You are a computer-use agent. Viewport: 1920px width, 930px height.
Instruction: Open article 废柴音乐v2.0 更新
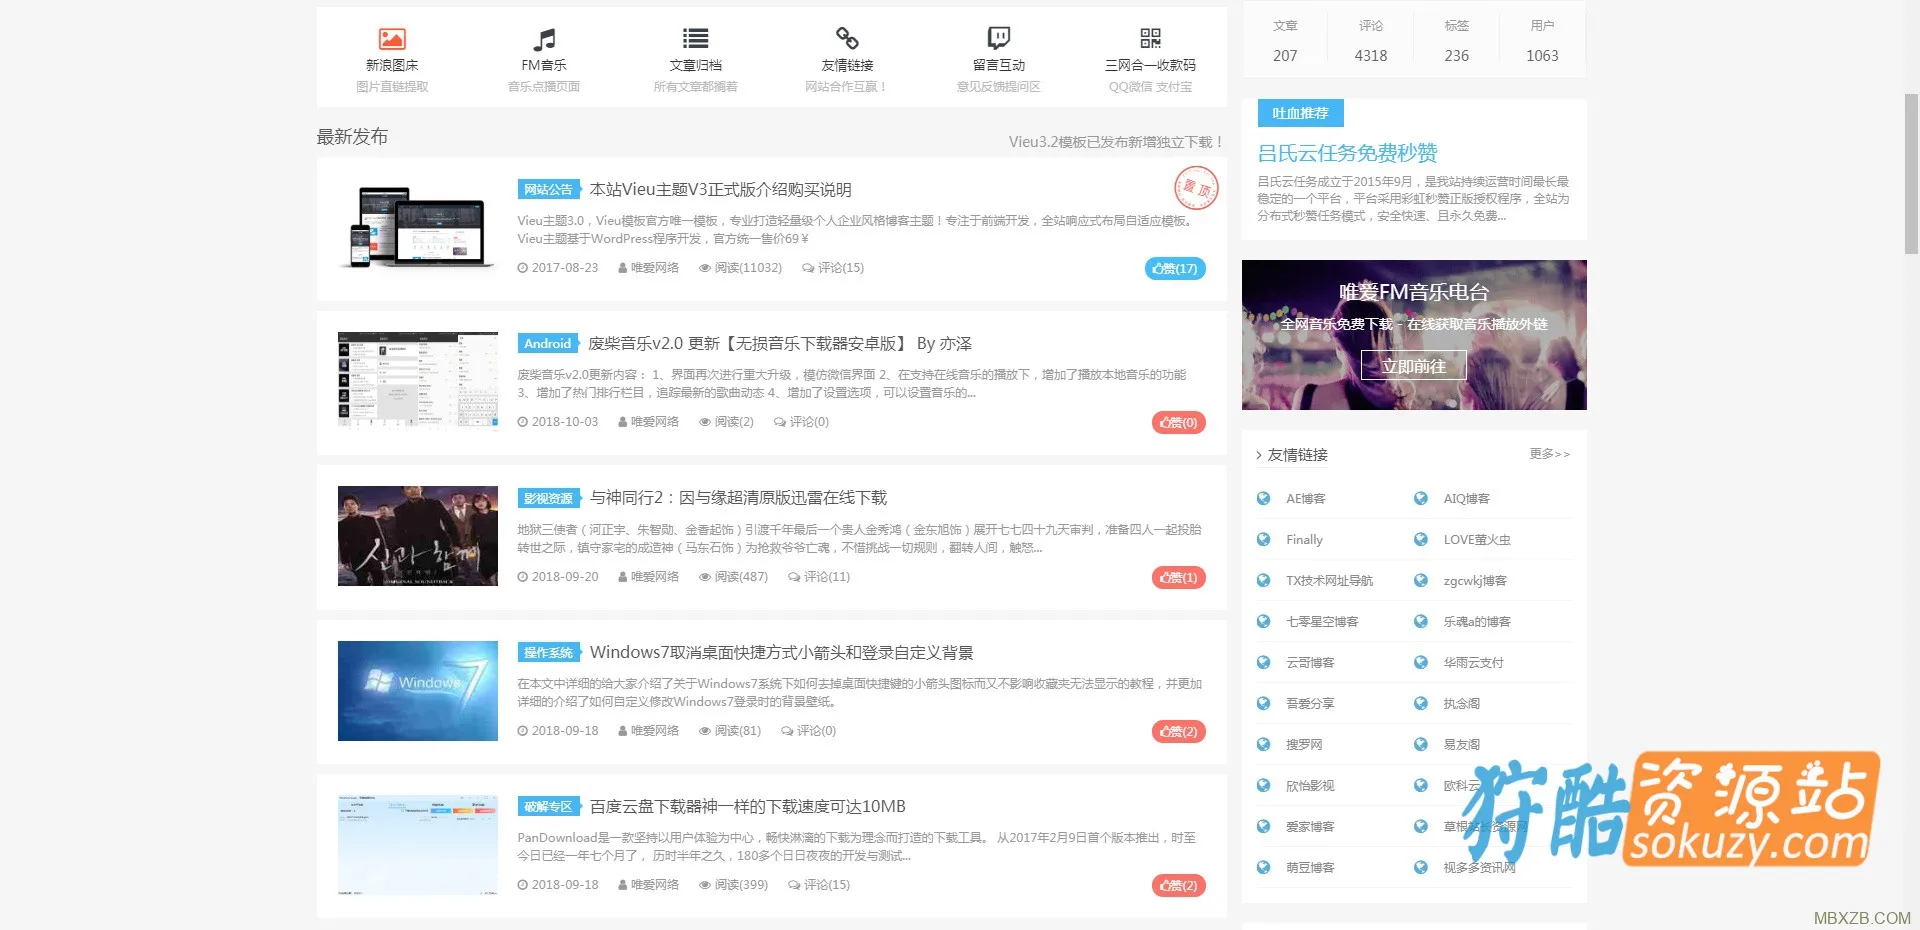pyautogui.click(x=780, y=343)
